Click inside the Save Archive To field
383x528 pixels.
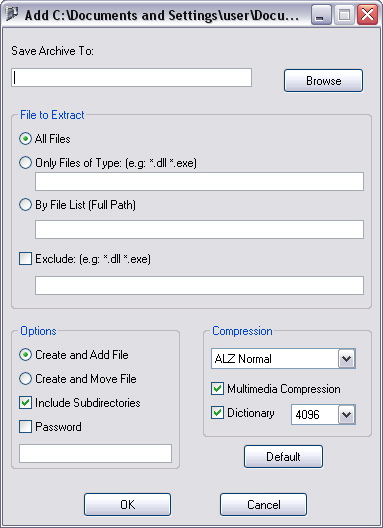pos(131,77)
